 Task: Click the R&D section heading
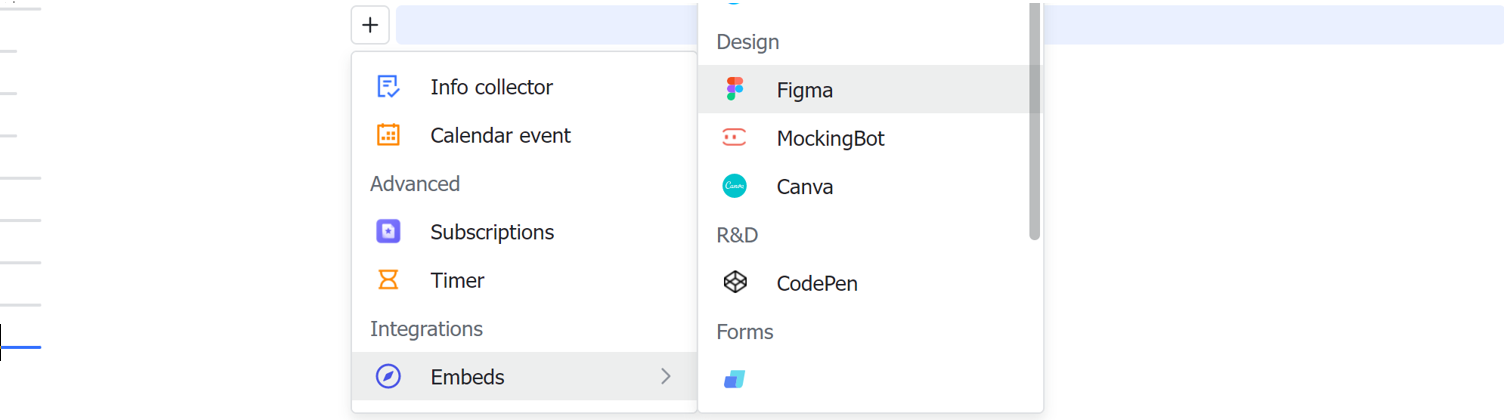tap(738, 235)
